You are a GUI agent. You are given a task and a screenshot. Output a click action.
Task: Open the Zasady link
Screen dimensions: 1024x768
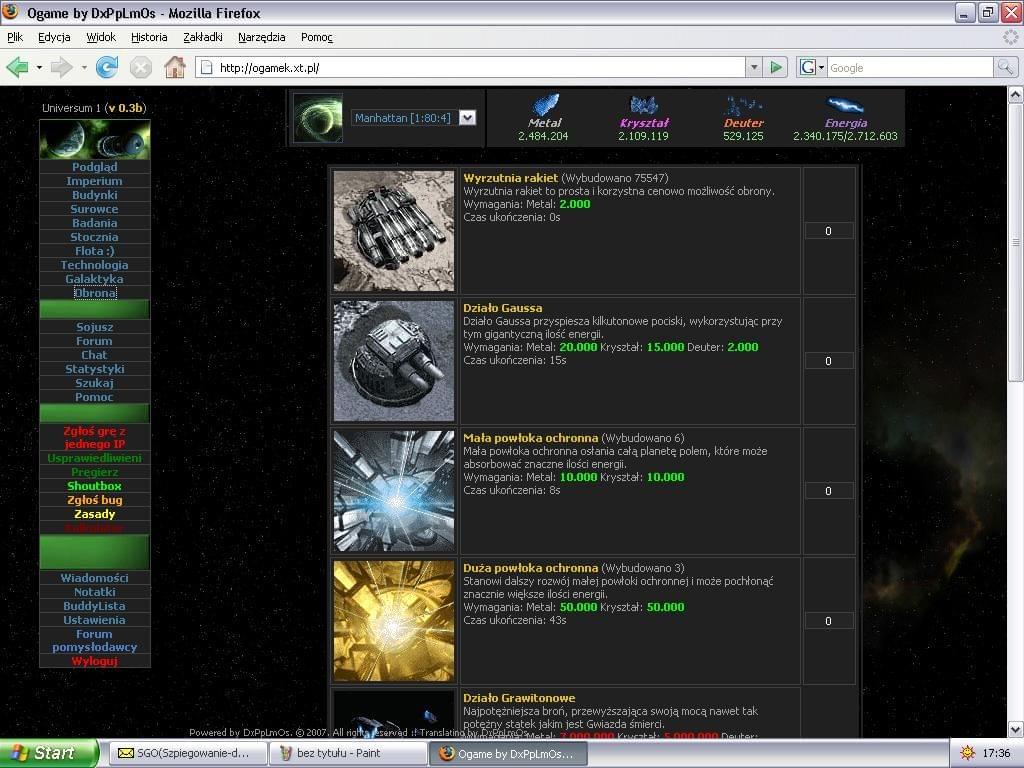95,514
